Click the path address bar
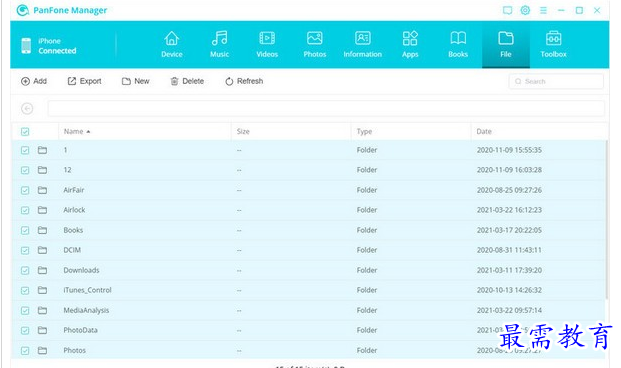The width and height of the screenshot is (621, 368). tap(326, 109)
